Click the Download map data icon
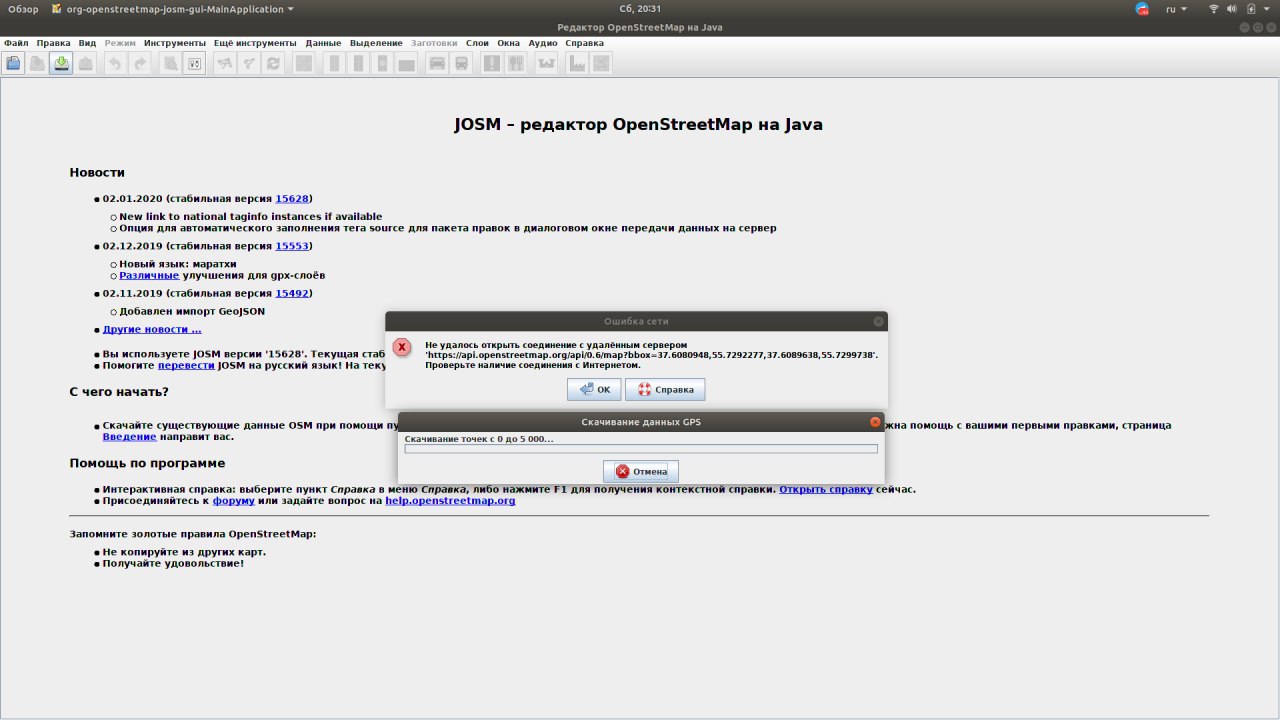Image resolution: width=1280 pixels, height=720 pixels. (x=61, y=64)
